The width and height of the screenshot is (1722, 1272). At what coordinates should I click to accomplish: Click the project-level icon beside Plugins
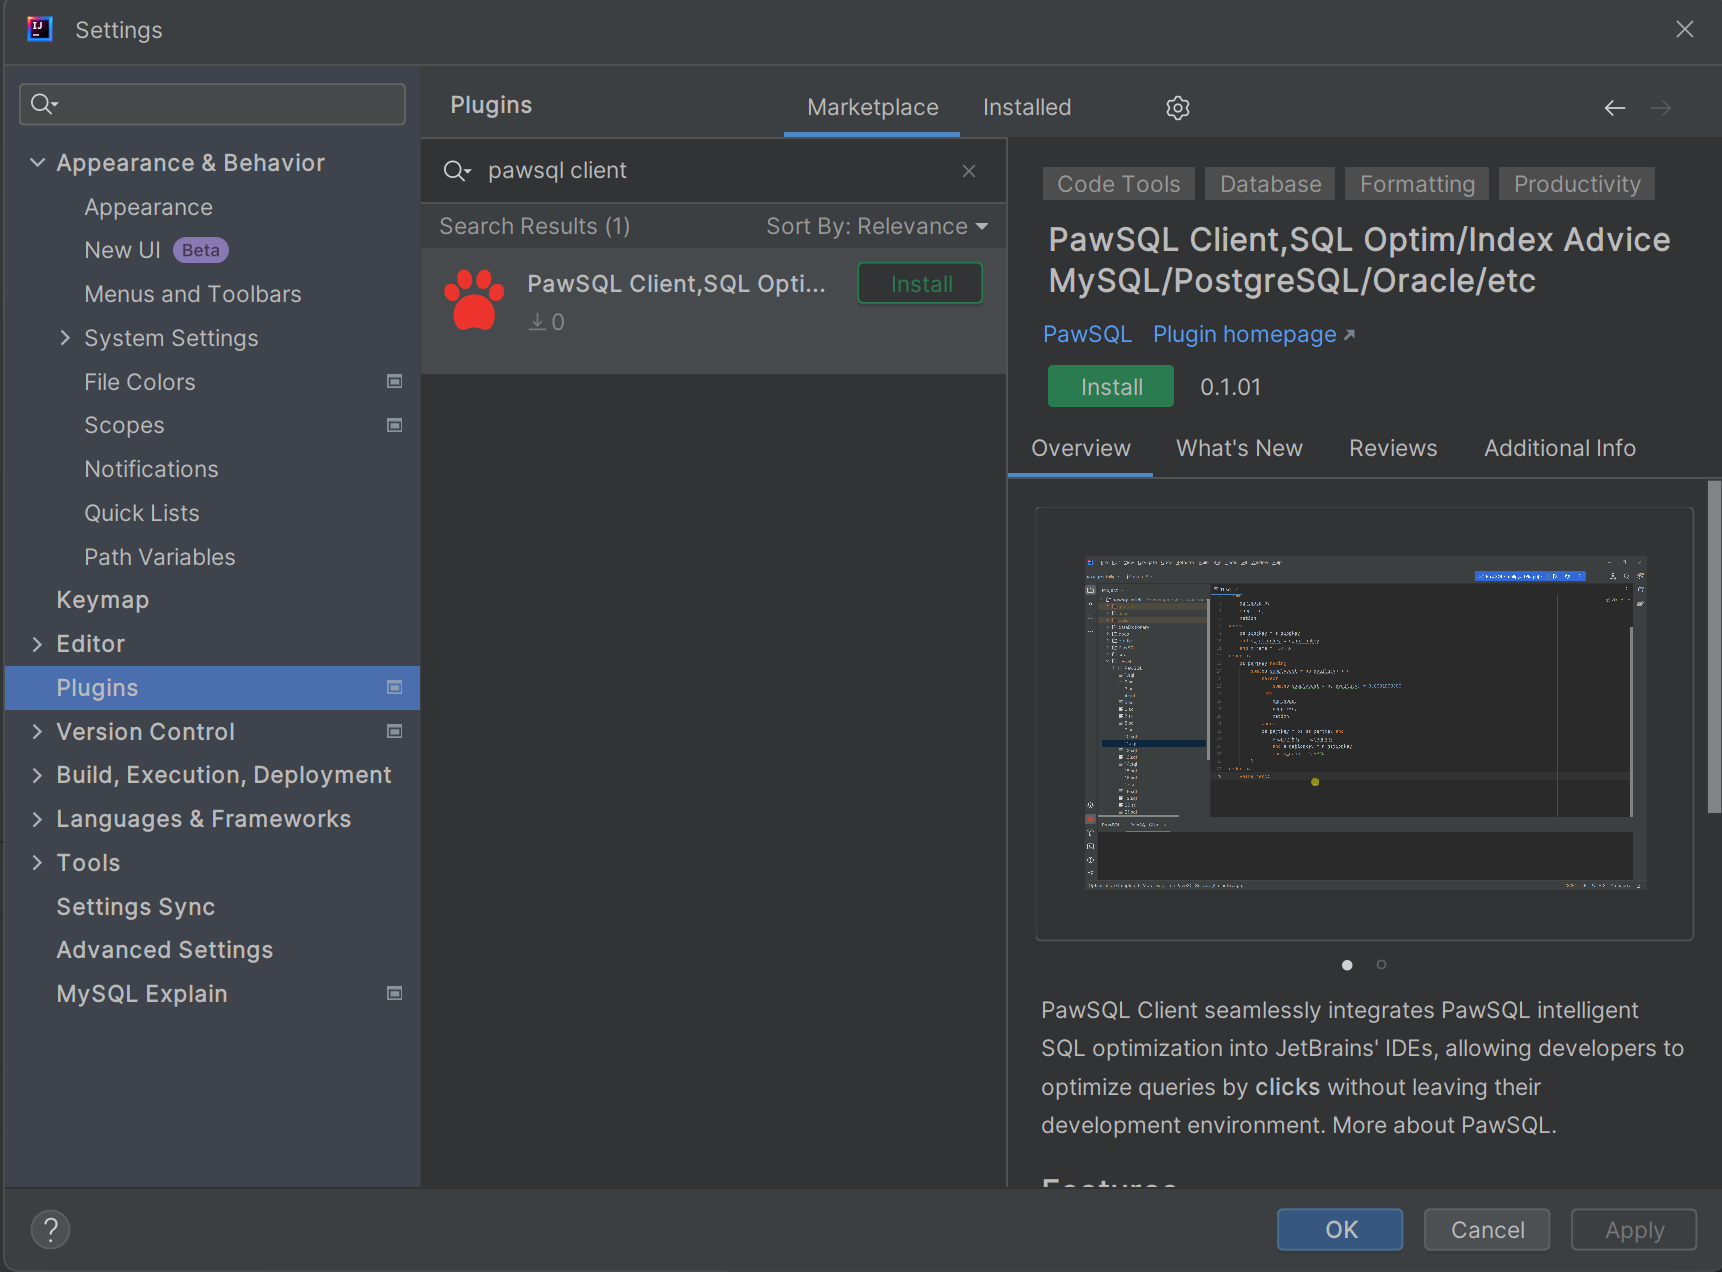point(395,687)
